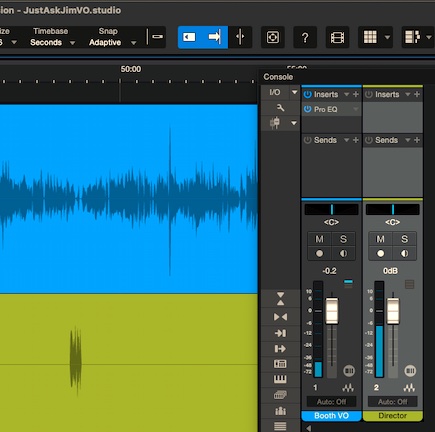
Task: Open the Pro EQ dropdown arrow
Action: pyautogui.click(x=356, y=109)
